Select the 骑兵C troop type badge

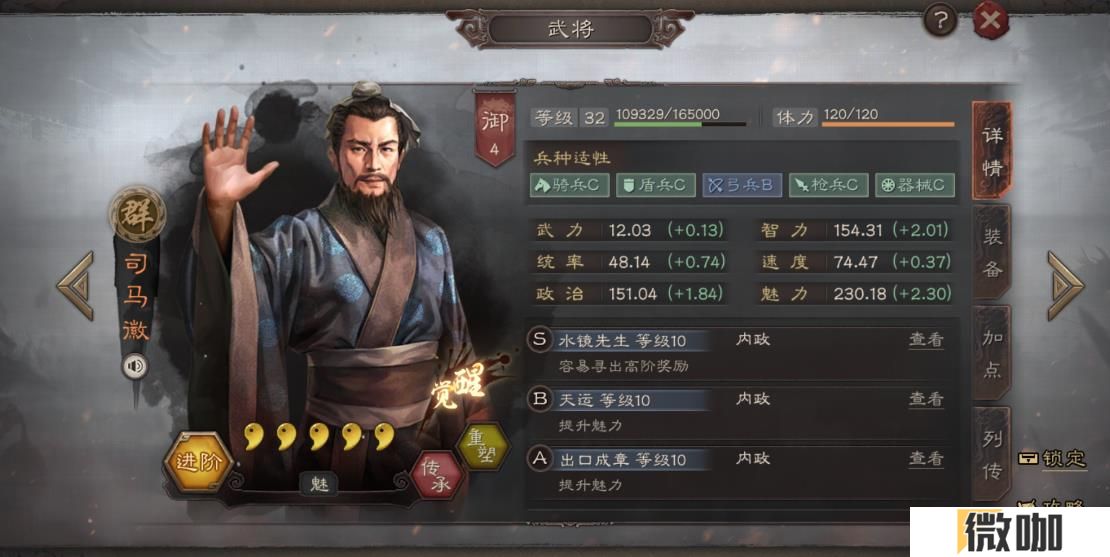569,185
